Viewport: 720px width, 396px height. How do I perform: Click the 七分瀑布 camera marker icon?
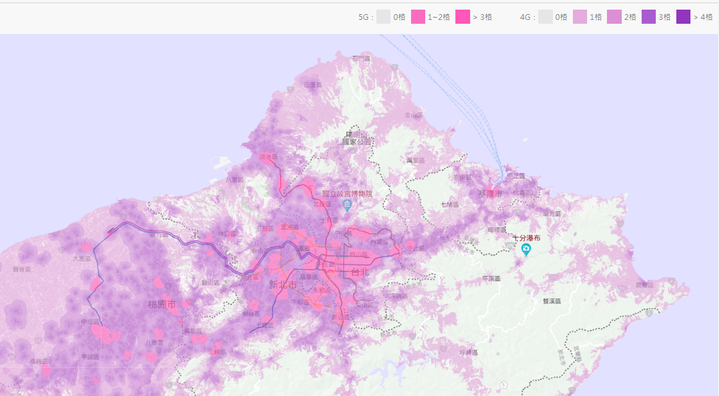[x=526, y=249]
